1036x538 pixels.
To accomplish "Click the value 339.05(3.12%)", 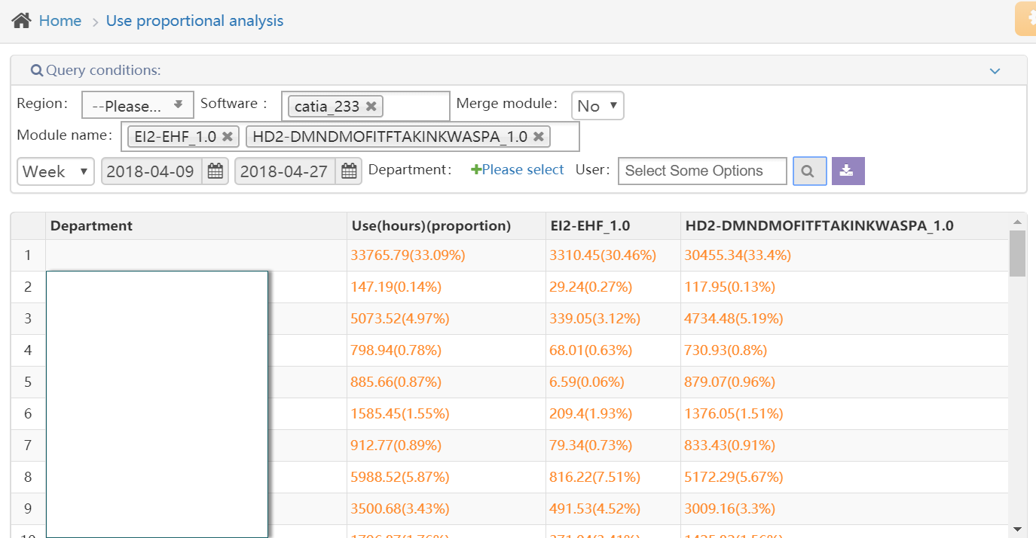I will point(595,319).
